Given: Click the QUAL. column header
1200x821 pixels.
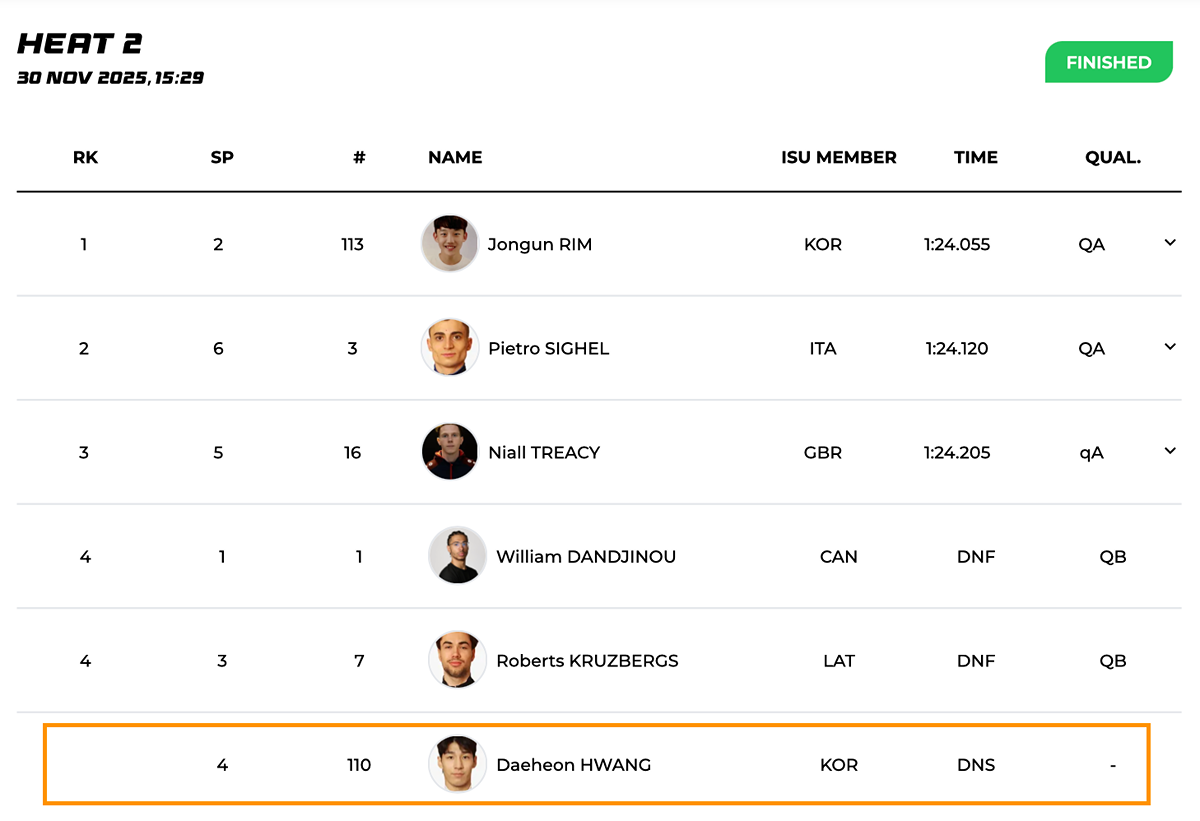Looking at the screenshot, I should (1113, 157).
